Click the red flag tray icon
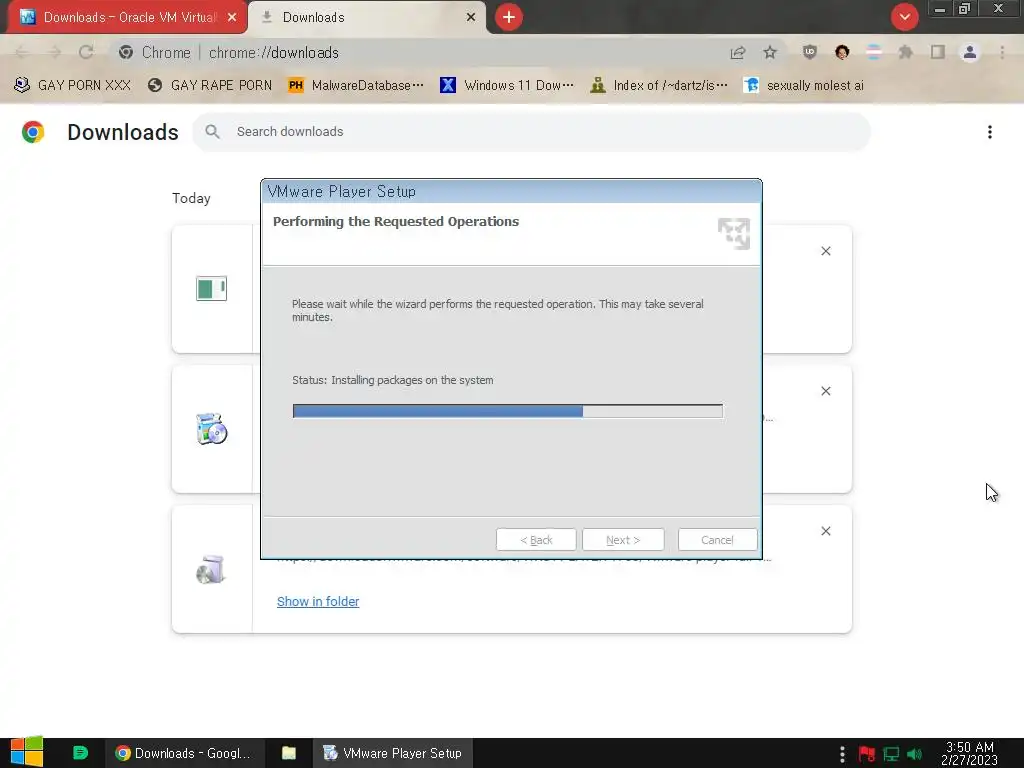Viewport: 1024px width, 768px height. [867, 754]
